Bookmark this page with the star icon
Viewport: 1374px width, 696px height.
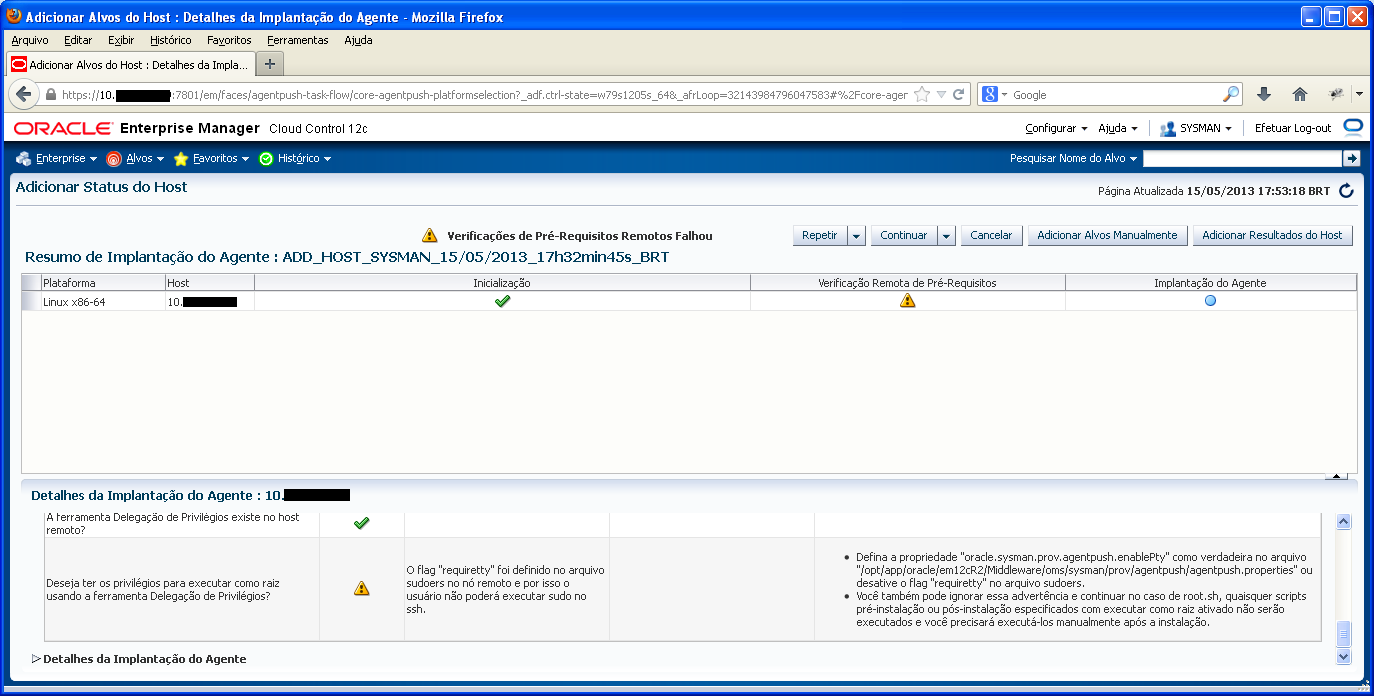click(922, 94)
